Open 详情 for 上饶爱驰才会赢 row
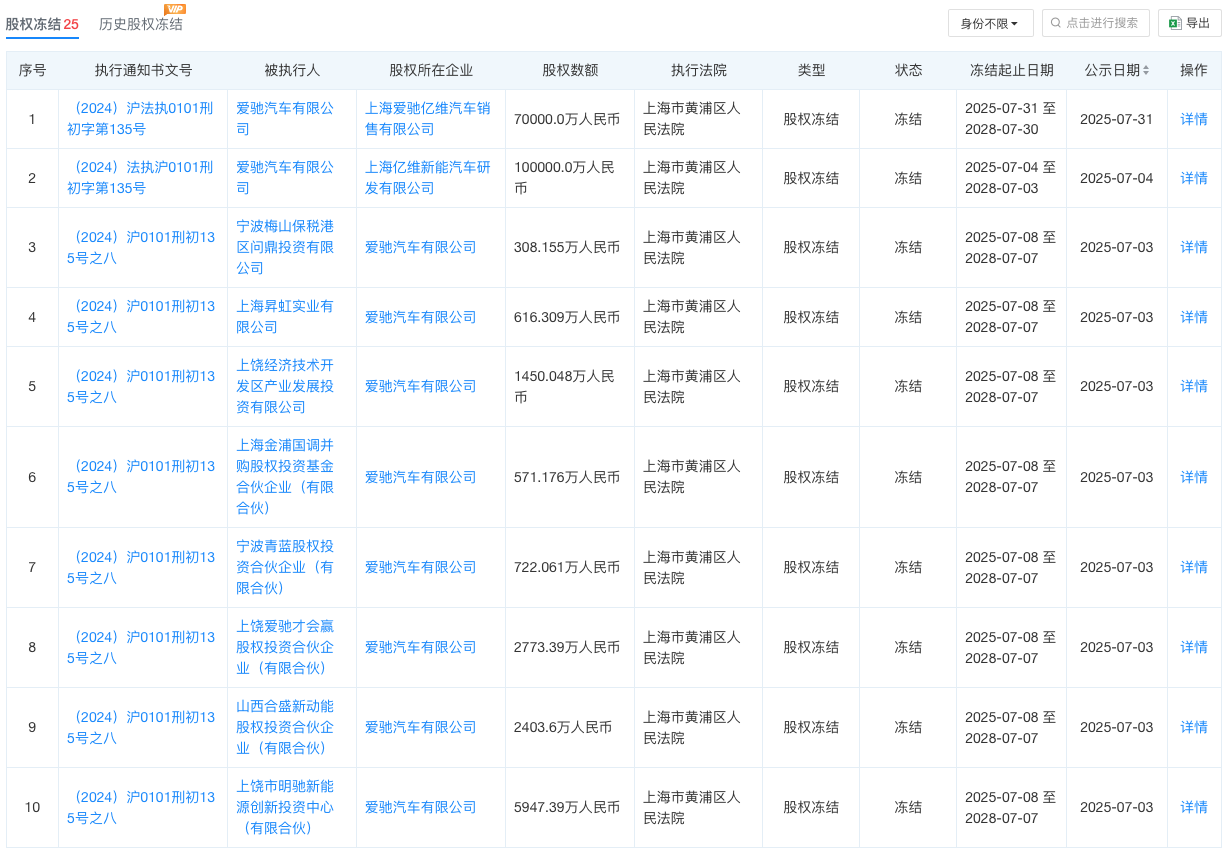Viewport: 1227px width, 853px height. (1194, 647)
